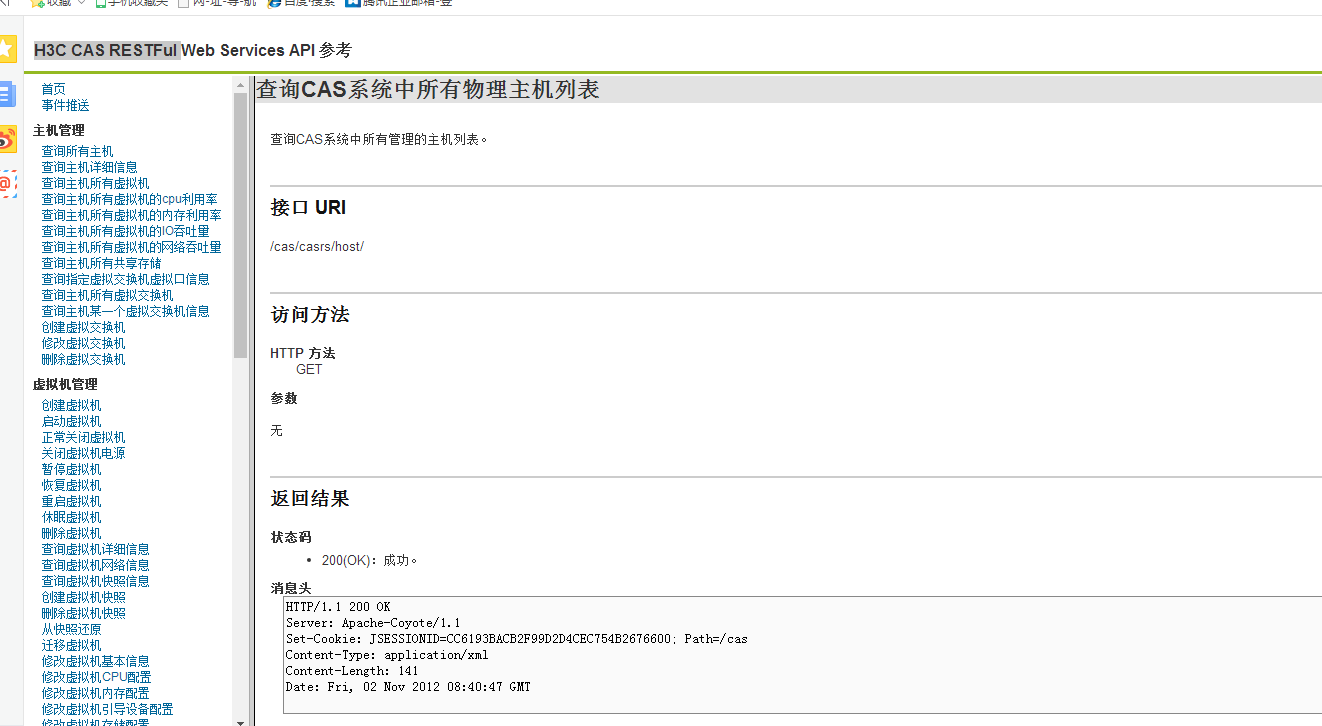Click the 返回结果 heading
Viewport: 1322px width, 726px height.
[310, 498]
